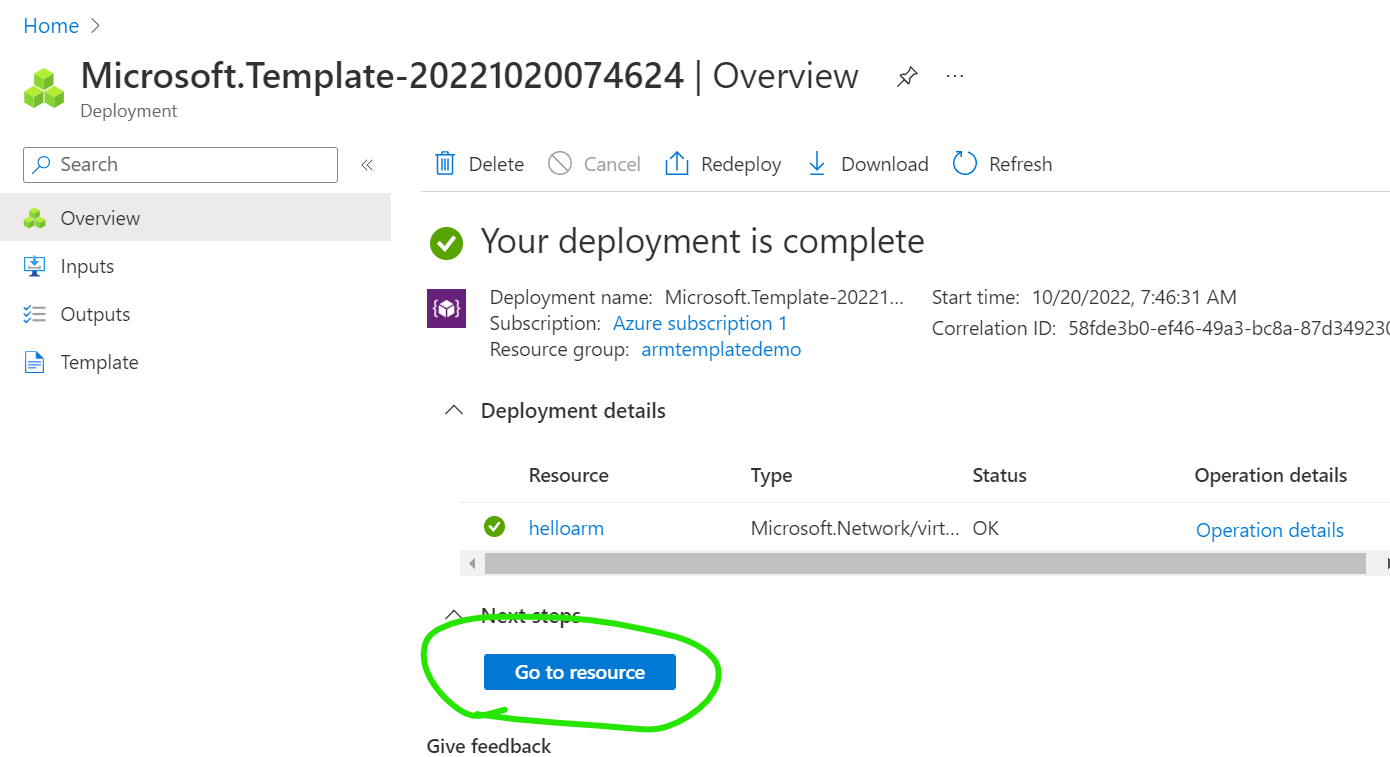
Task: Click the magnifier icon in Search box
Action: tap(41, 165)
